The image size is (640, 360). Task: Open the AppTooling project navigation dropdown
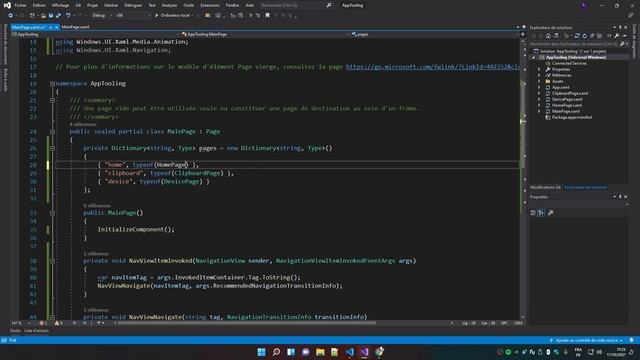coord(95,34)
